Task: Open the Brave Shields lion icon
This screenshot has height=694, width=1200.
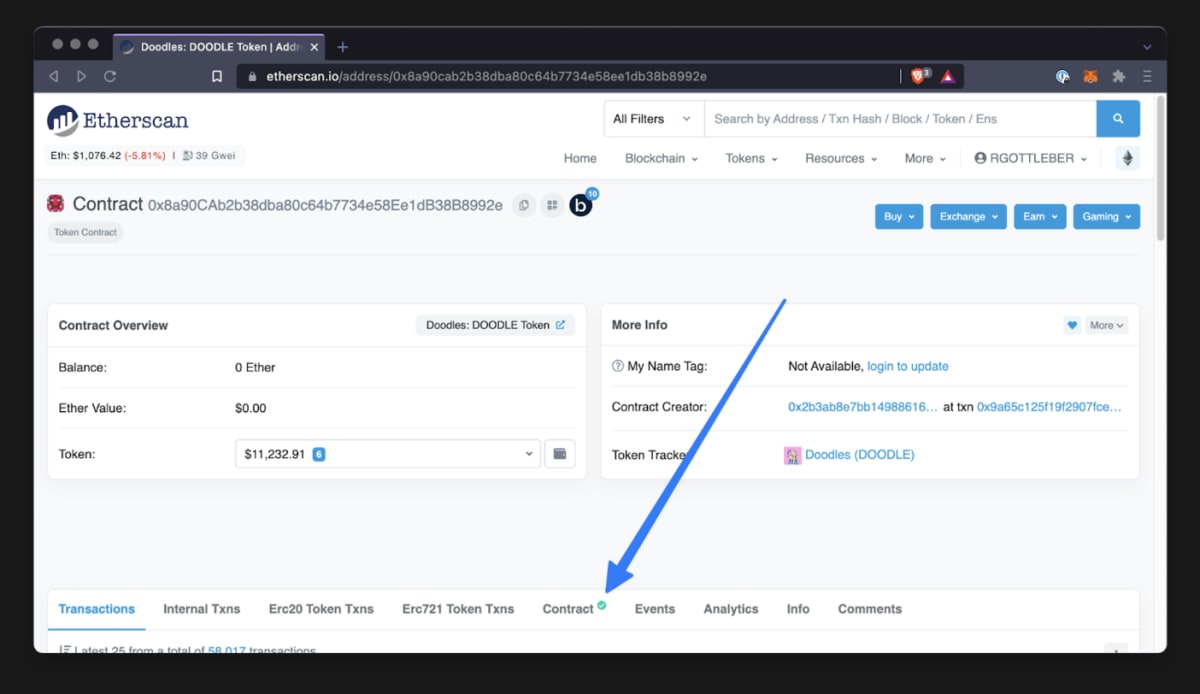Action: 919,76
